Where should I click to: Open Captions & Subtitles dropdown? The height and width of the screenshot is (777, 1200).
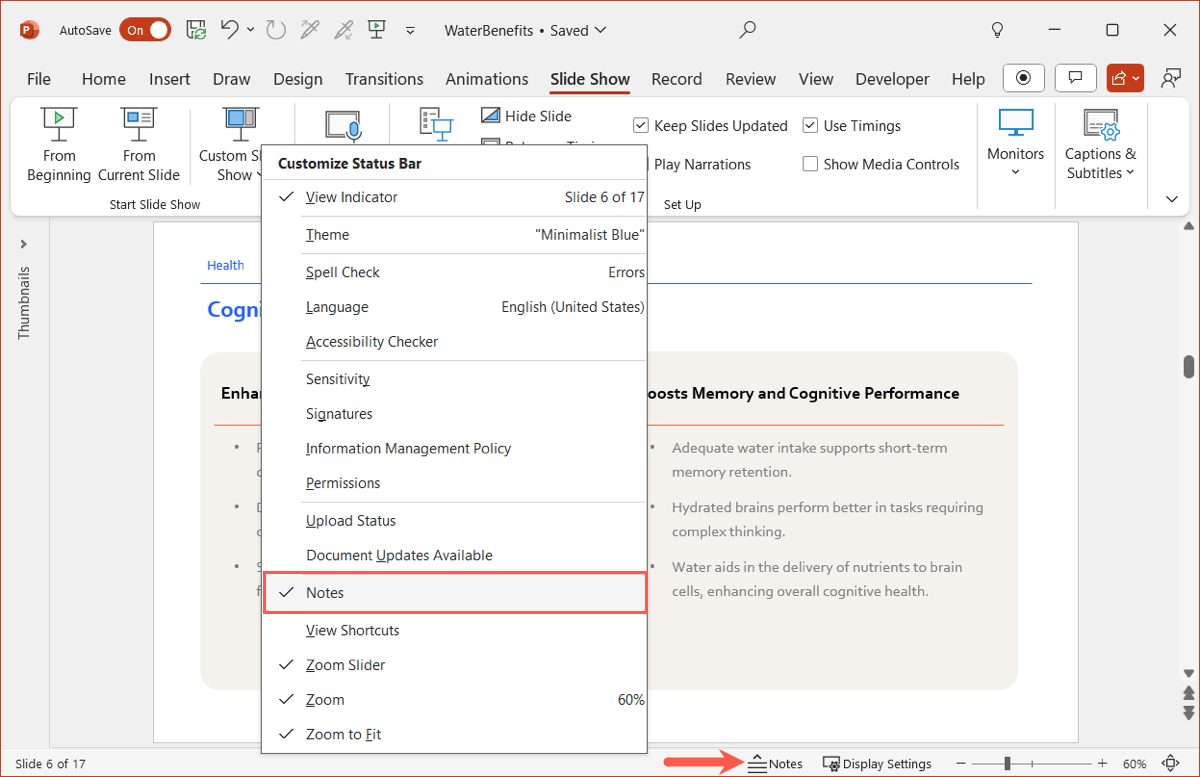point(1100,145)
